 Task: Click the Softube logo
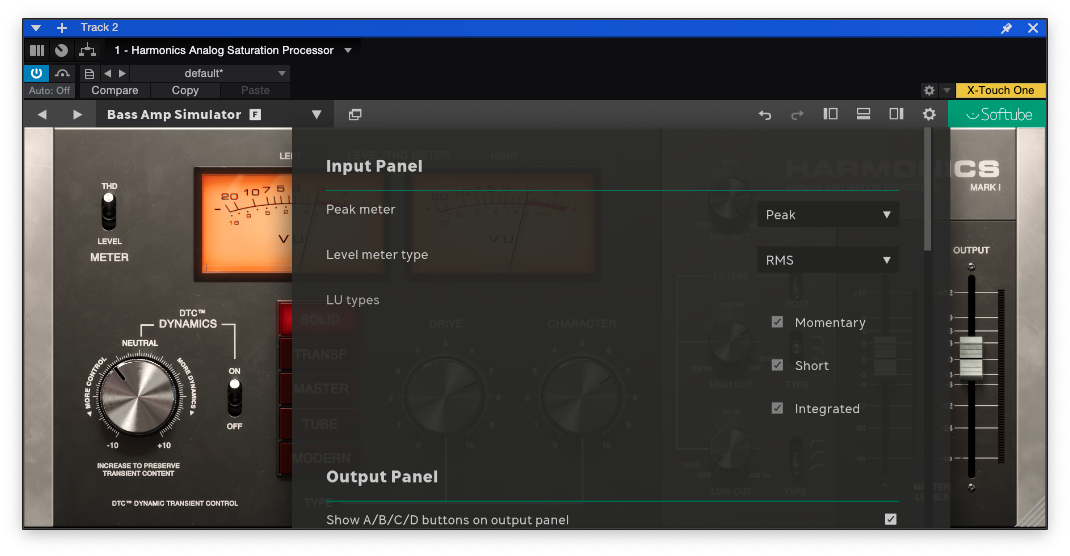998,115
